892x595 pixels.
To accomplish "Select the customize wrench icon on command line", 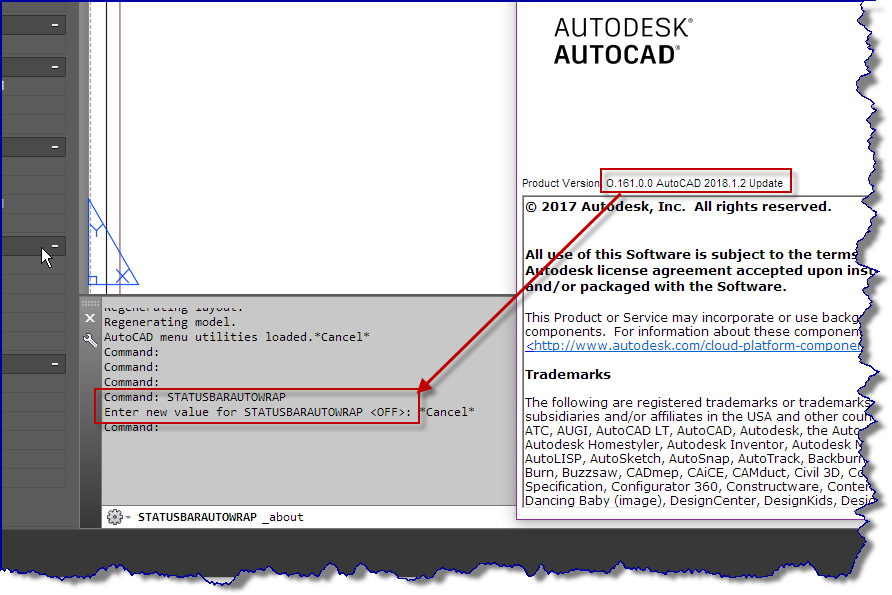I will (90, 340).
